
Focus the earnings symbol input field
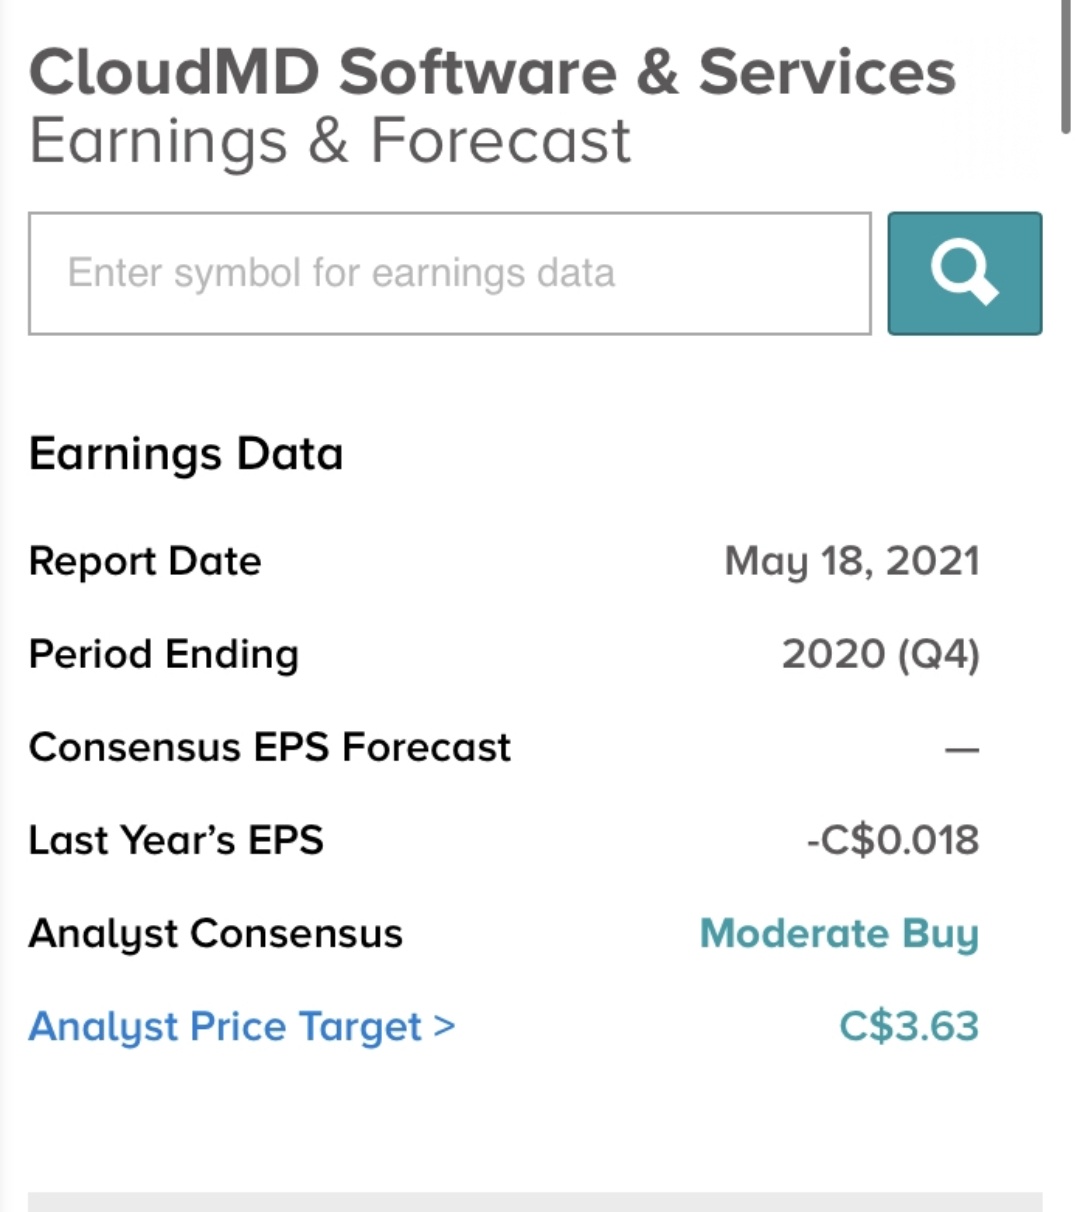coord(449,273)
